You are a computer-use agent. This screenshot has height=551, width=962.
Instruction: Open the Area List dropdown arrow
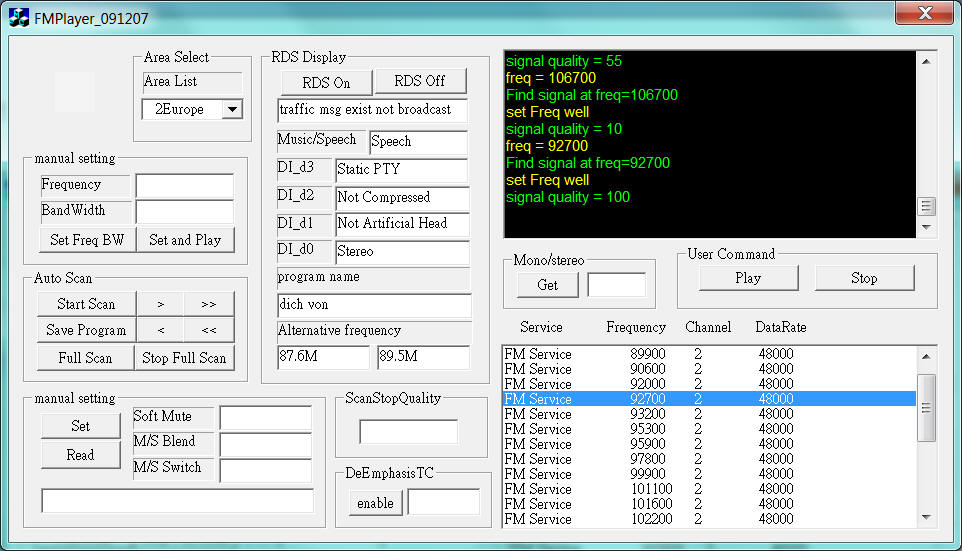pos(232,110)
